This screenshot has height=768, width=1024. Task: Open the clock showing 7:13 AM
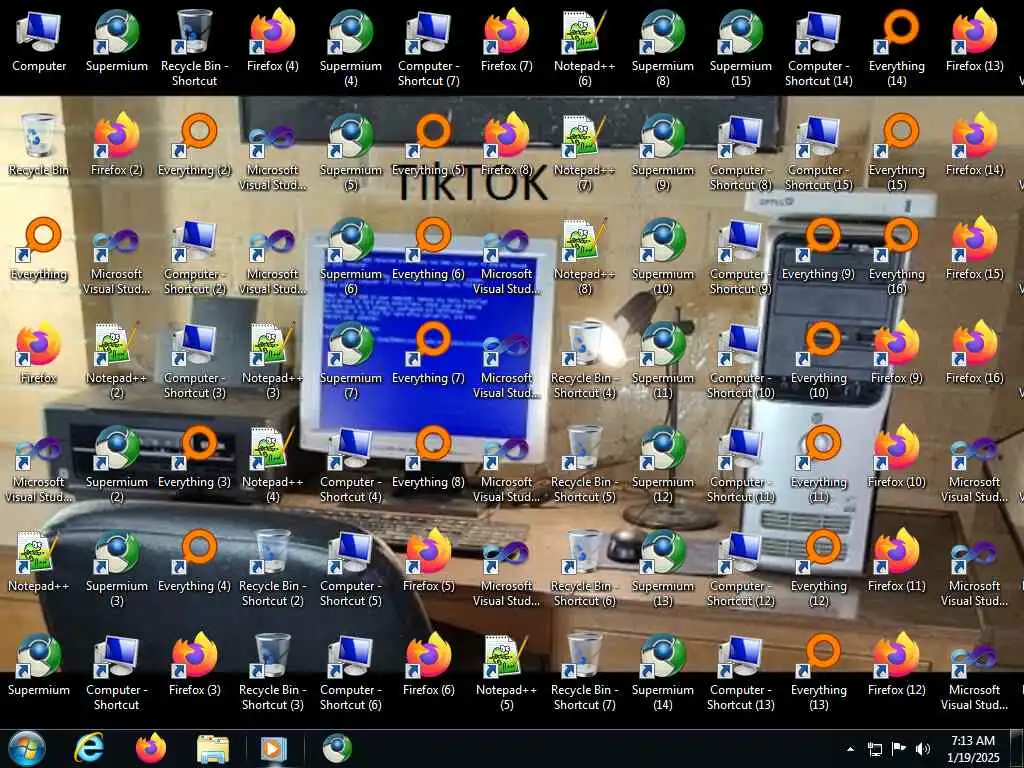click(x=973, y=748)
